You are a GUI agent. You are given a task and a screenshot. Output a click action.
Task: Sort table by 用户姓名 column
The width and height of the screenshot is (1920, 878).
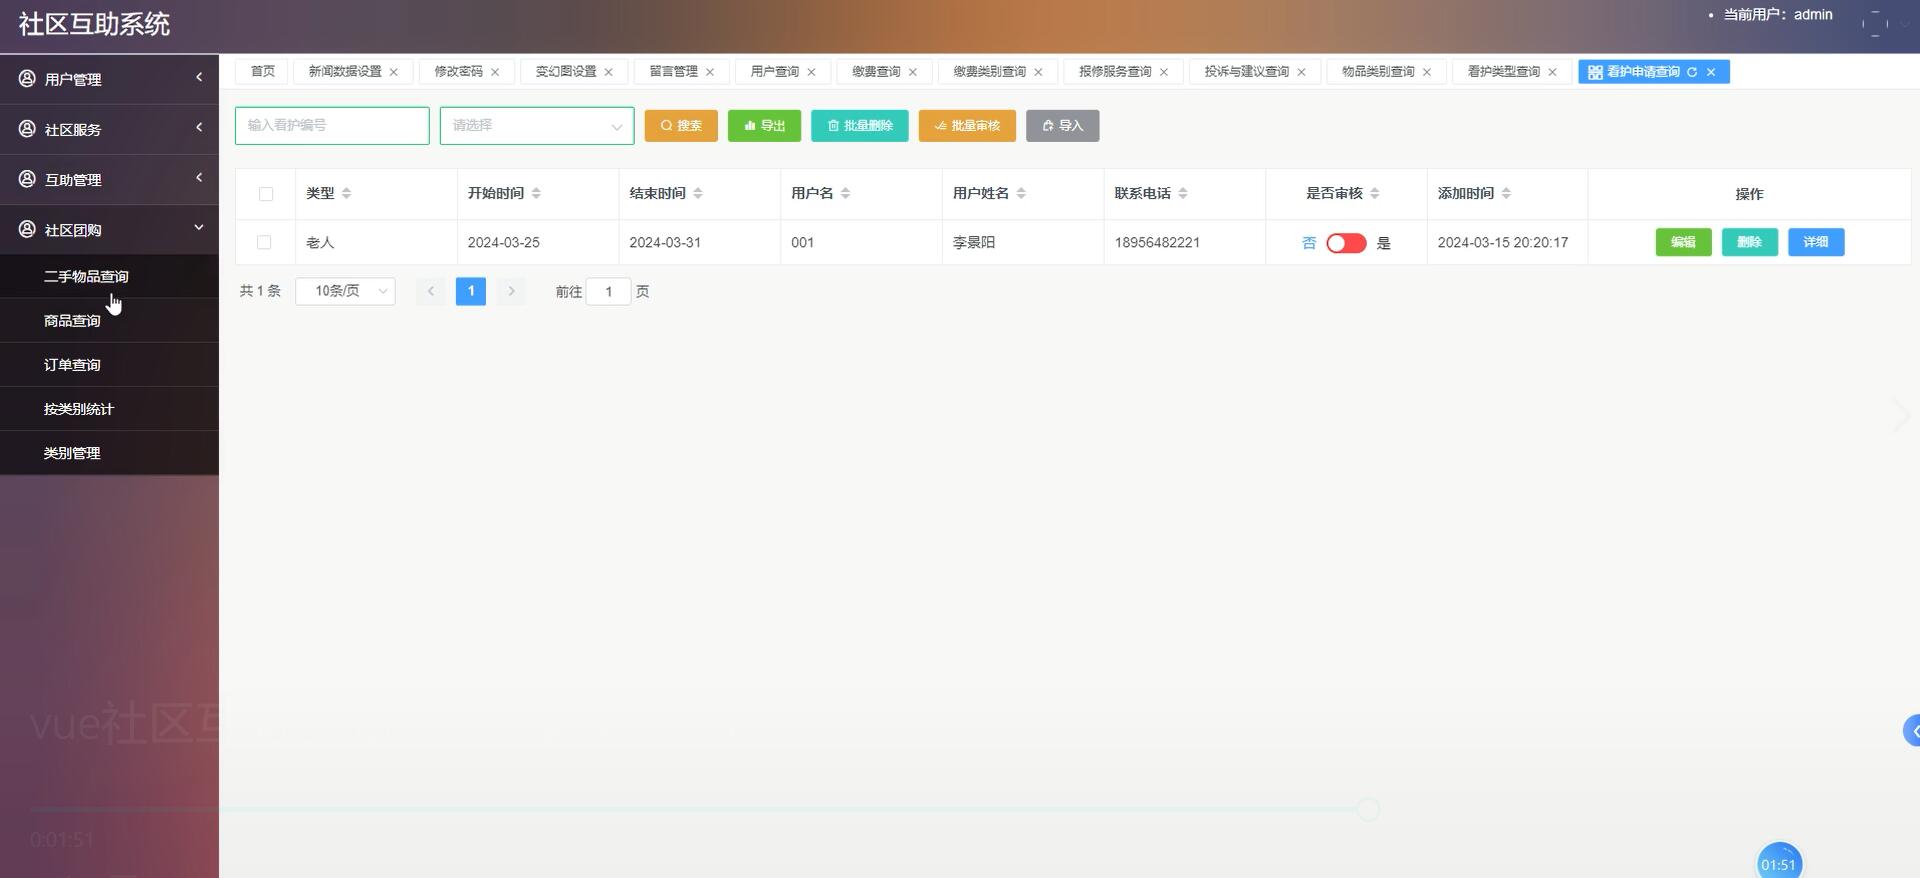click(1021, 193)
